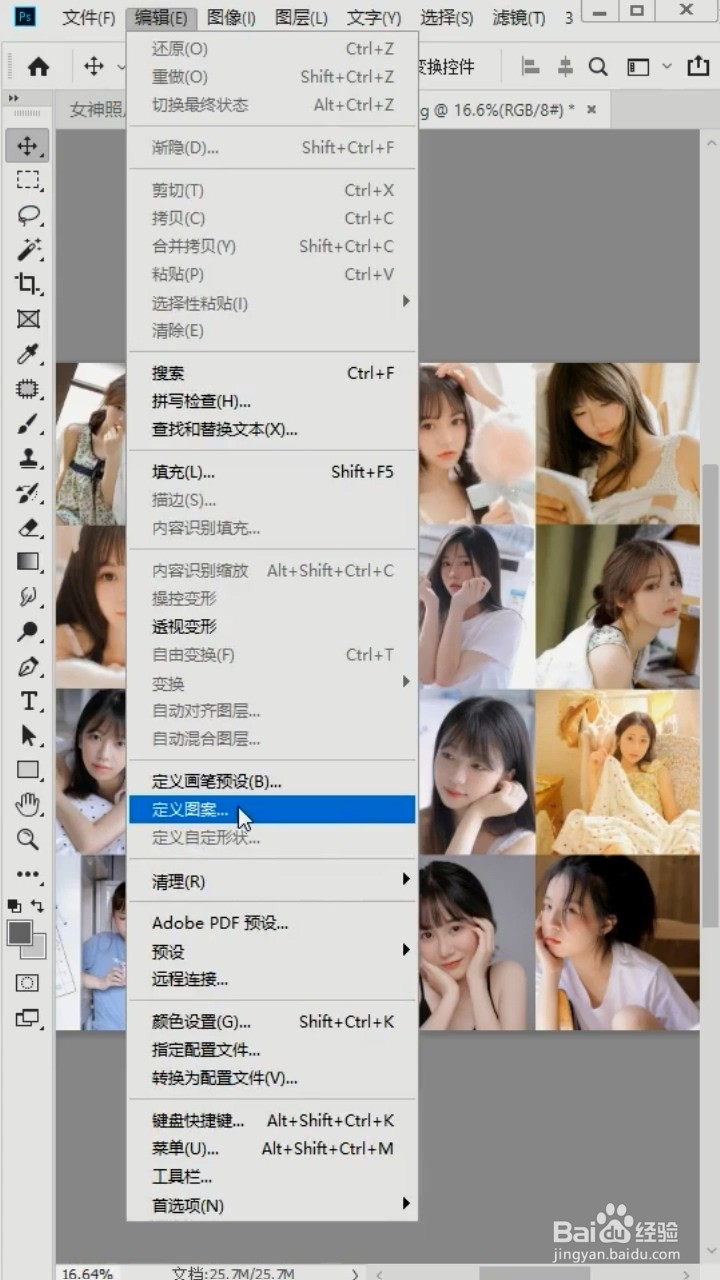Expand the 预设 submenu

(406, 949)
